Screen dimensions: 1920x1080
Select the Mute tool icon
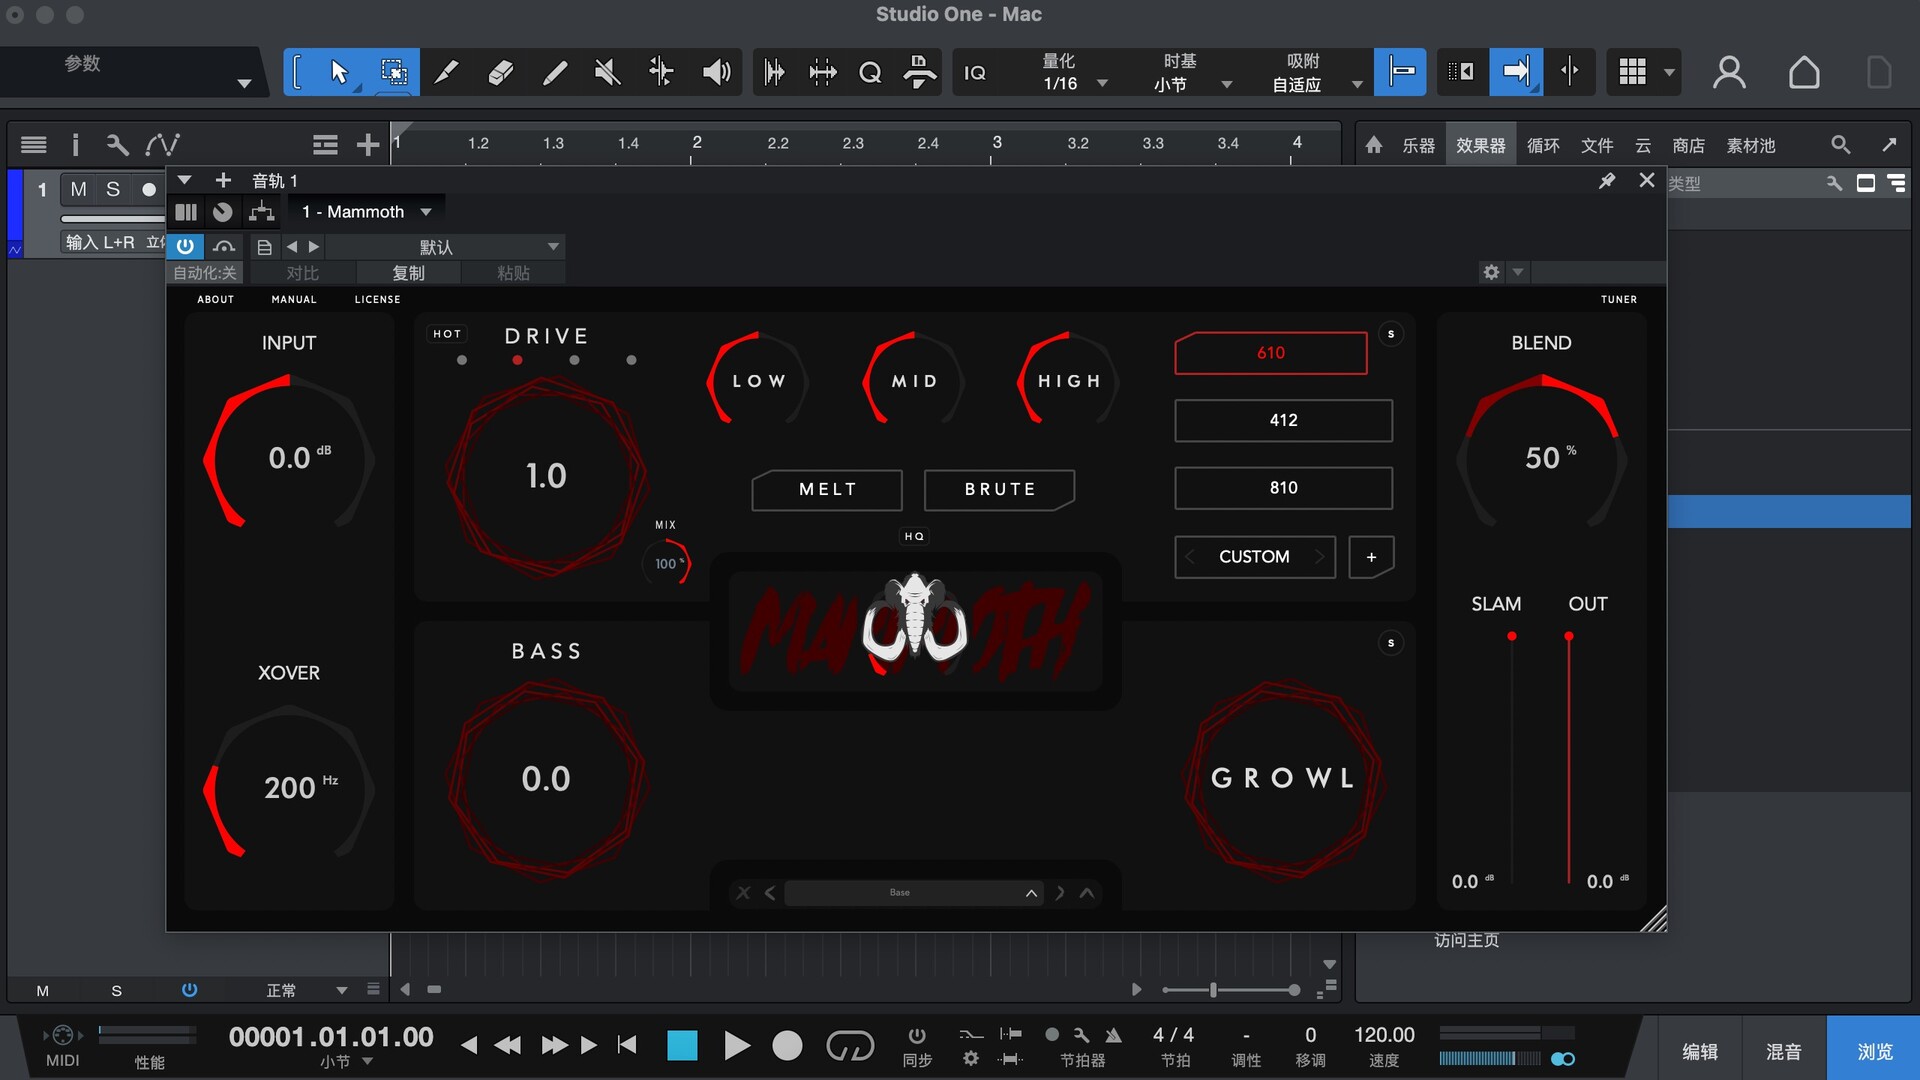607,72
